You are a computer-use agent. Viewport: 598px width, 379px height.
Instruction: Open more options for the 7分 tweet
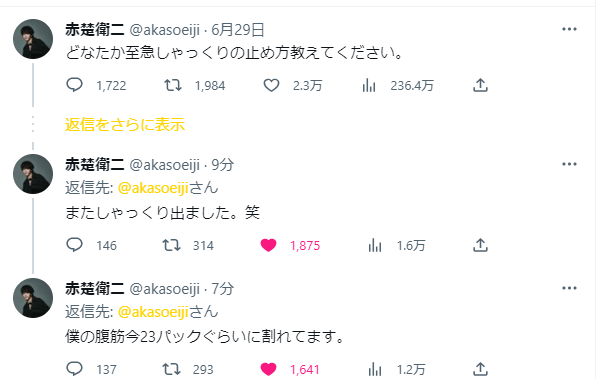coord(569,288)
